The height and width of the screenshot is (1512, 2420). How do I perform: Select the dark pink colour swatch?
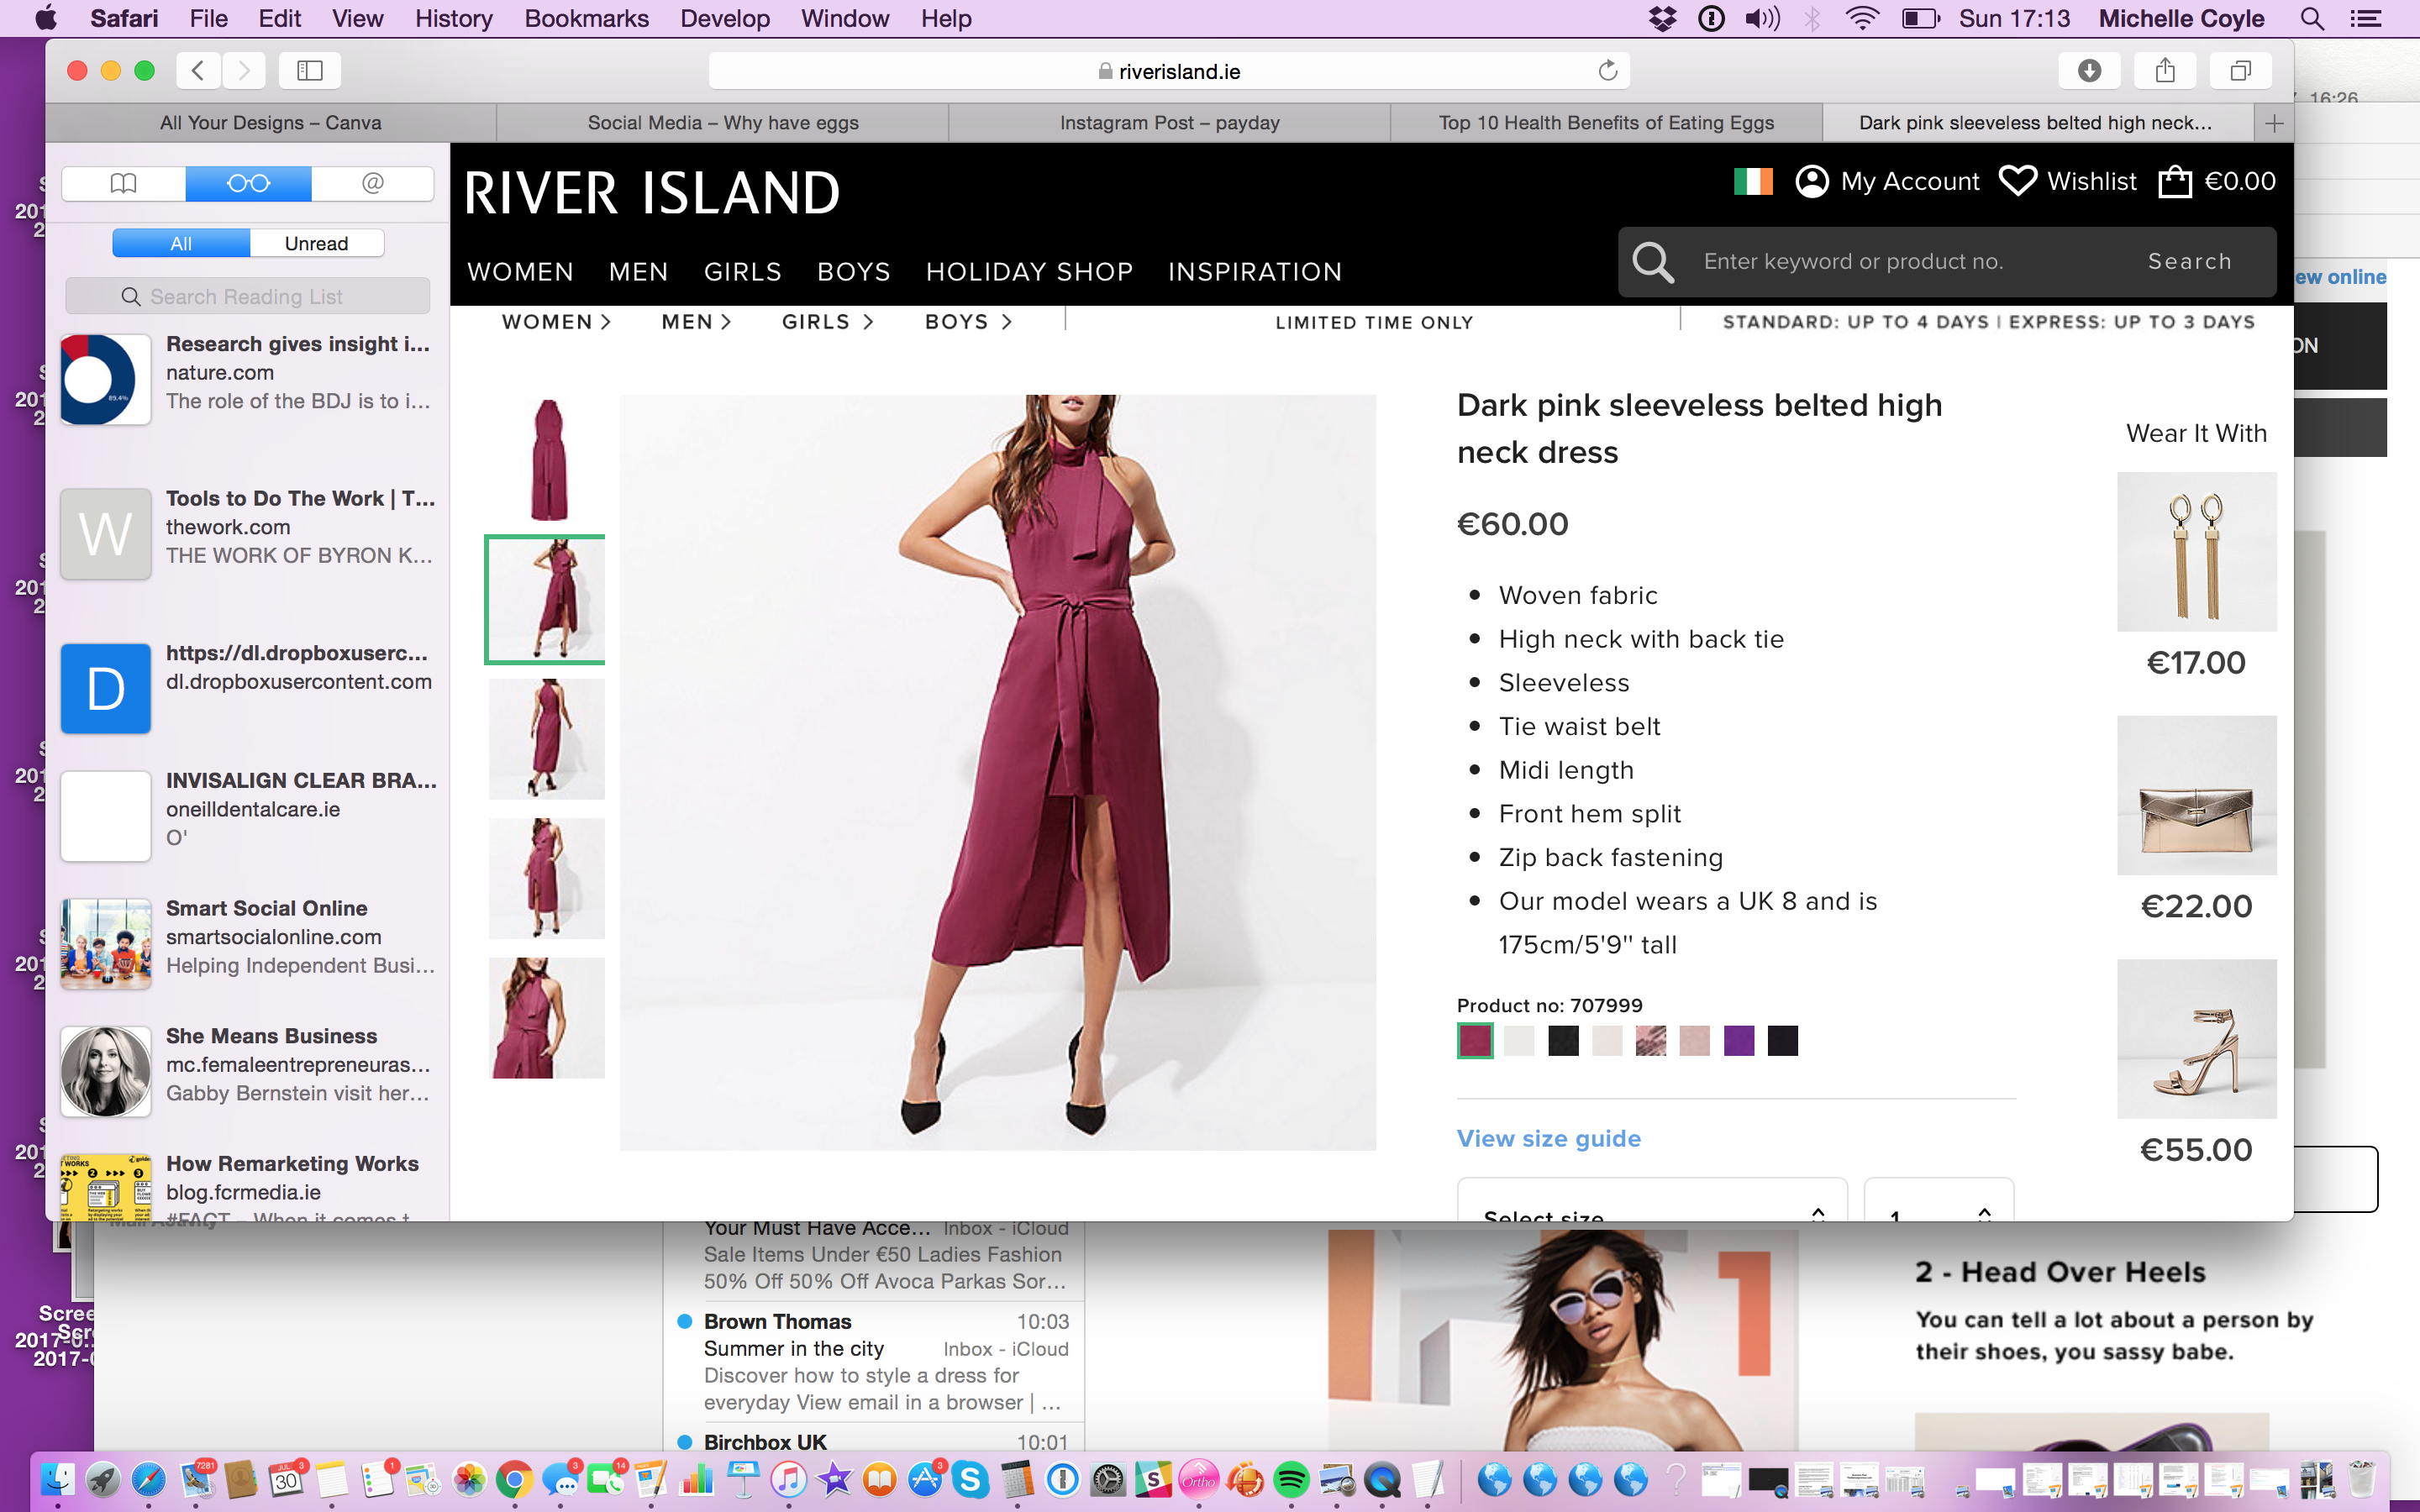(x=1475, y=1040)
